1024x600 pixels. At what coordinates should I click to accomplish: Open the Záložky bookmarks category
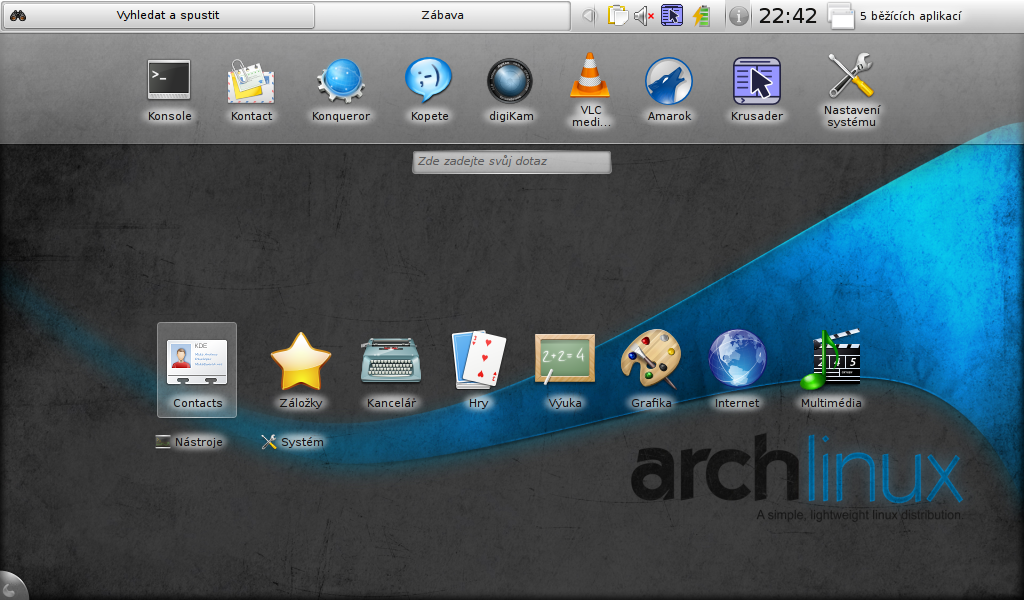coord(300,370)
